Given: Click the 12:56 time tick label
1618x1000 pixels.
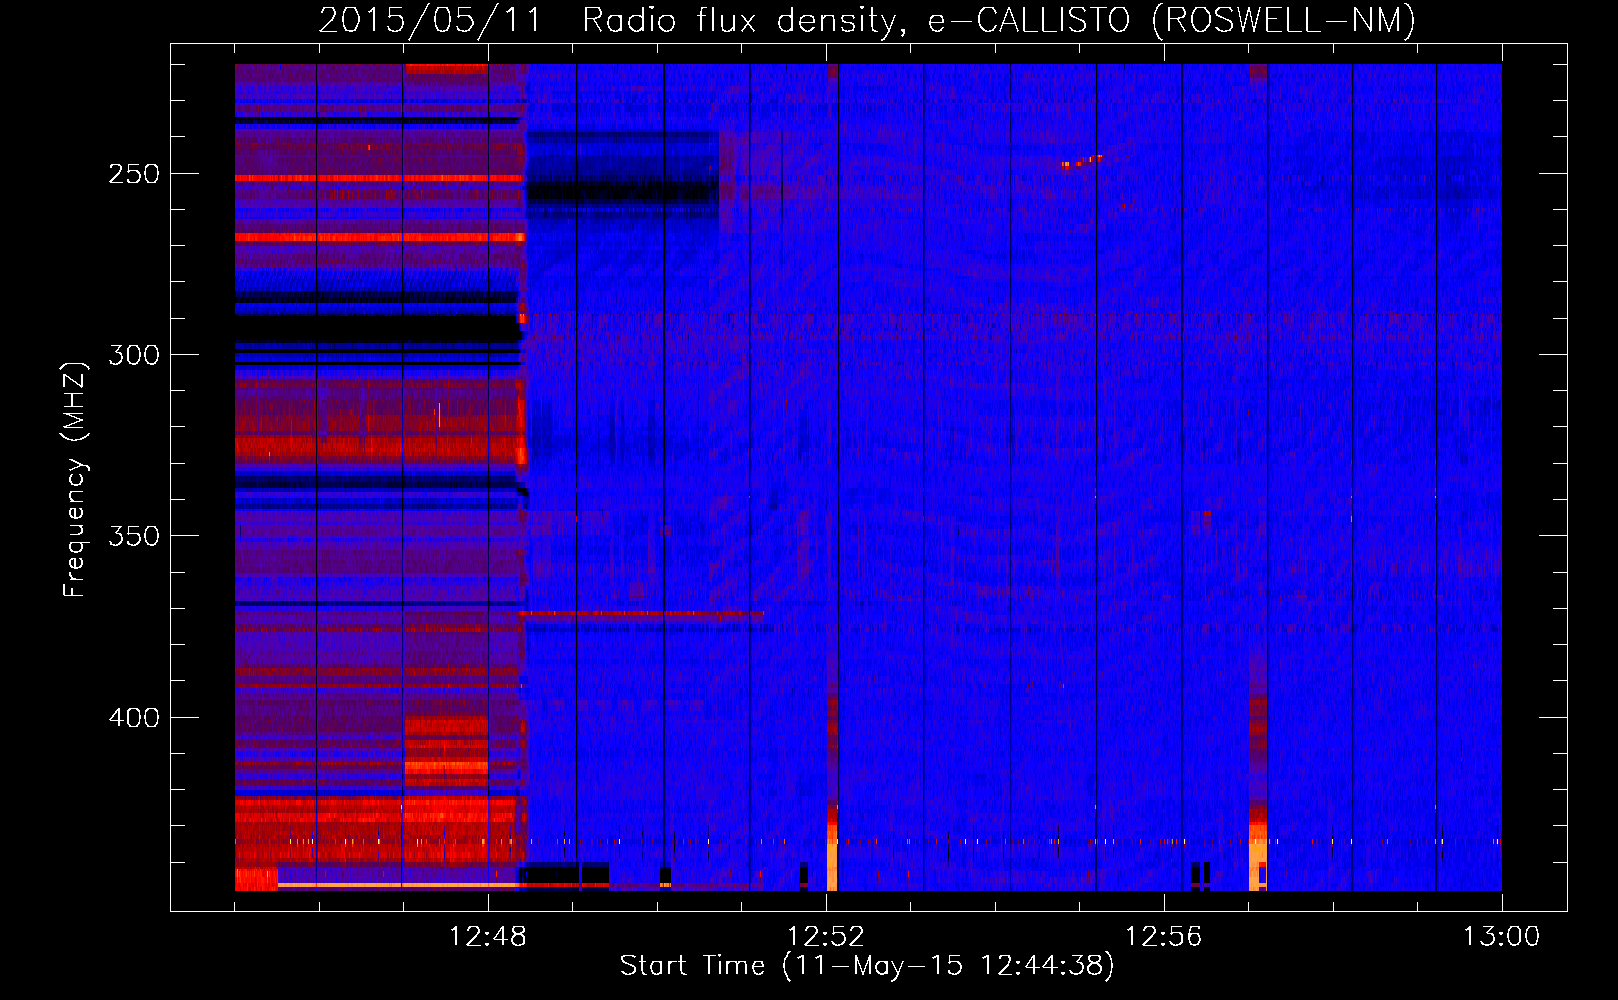Looking at the screenshot, I should pyautogui.click(x=1164, y=936).
